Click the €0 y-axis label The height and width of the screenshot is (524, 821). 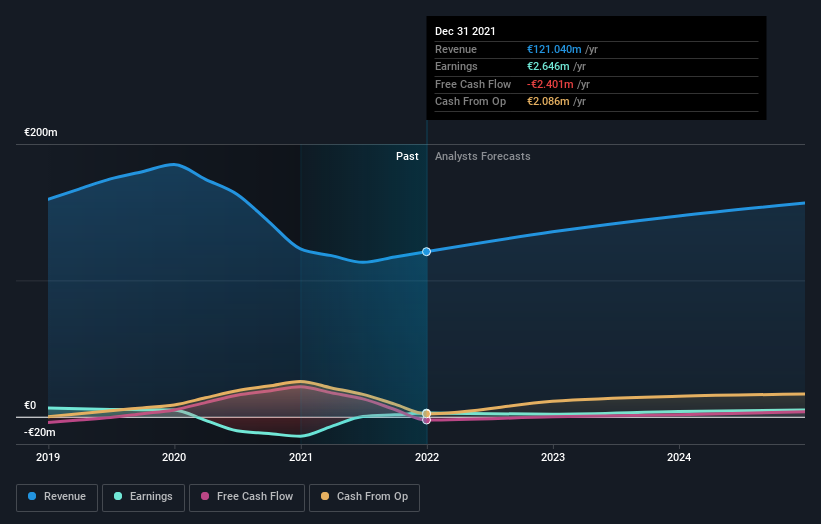click(x=30, y=405)
